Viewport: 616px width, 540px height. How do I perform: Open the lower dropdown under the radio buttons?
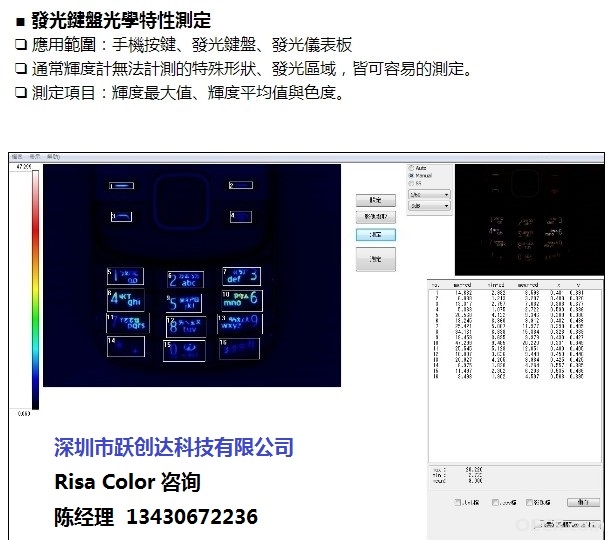[x=429, y=206]
